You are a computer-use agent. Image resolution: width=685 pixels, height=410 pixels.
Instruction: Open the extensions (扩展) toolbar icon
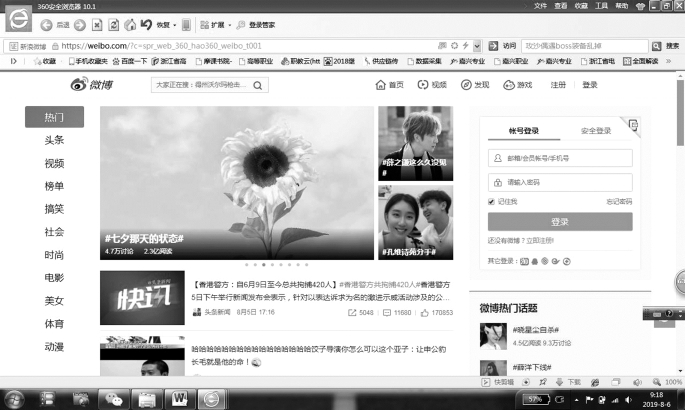point(204,25)
